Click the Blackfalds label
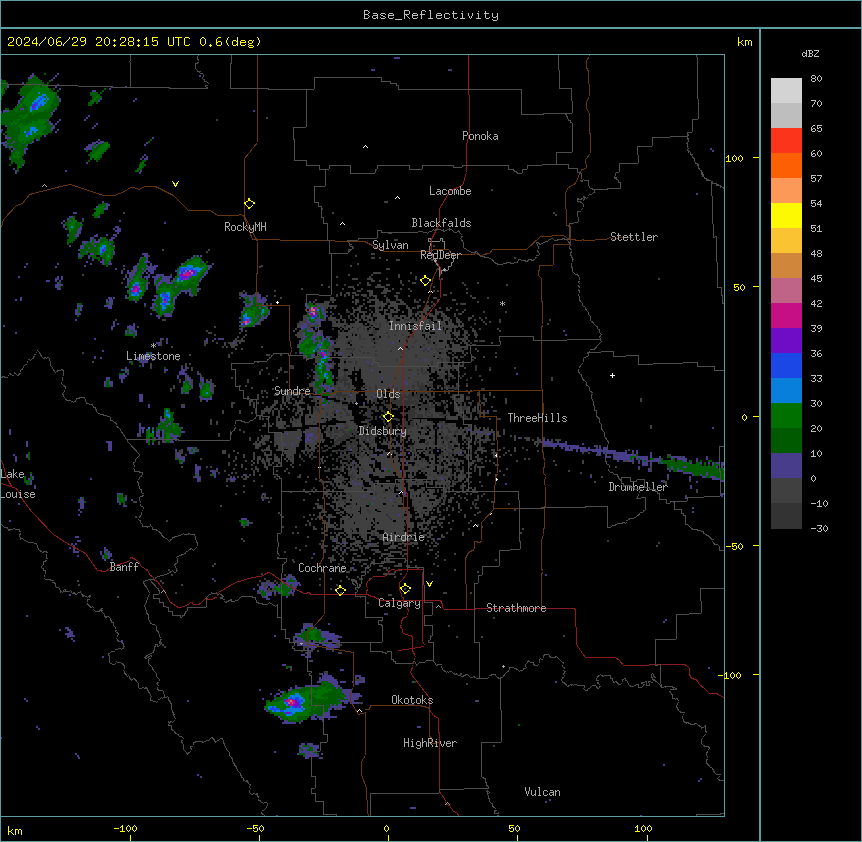 [x=441, y=223]
